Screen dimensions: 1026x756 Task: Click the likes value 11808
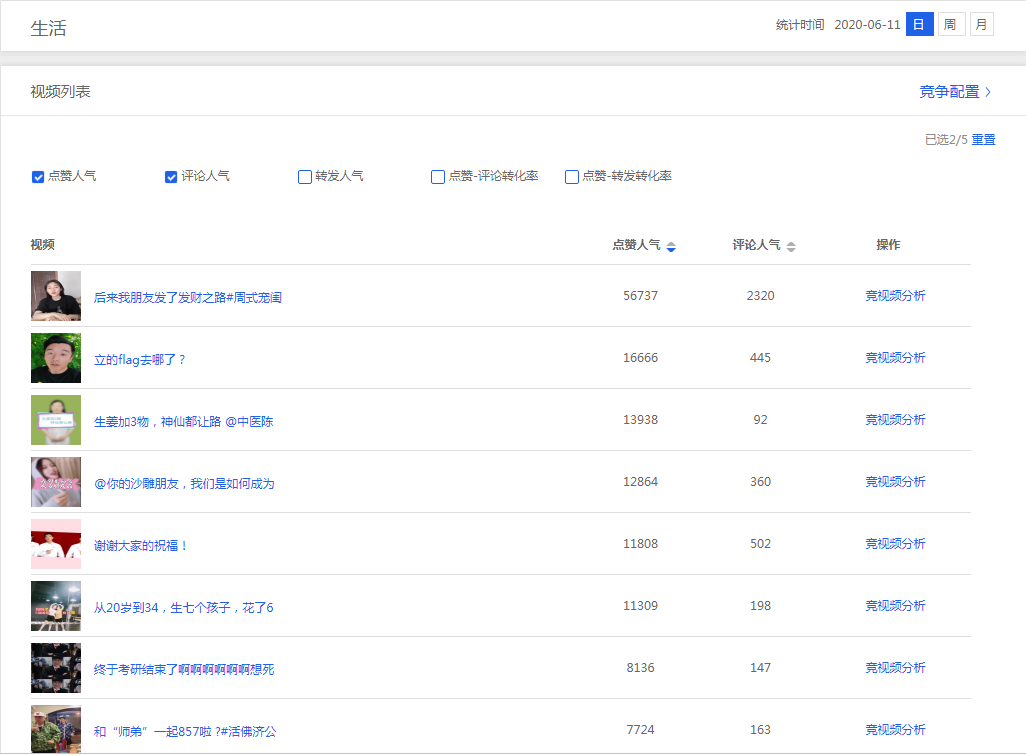click(641, 544)
